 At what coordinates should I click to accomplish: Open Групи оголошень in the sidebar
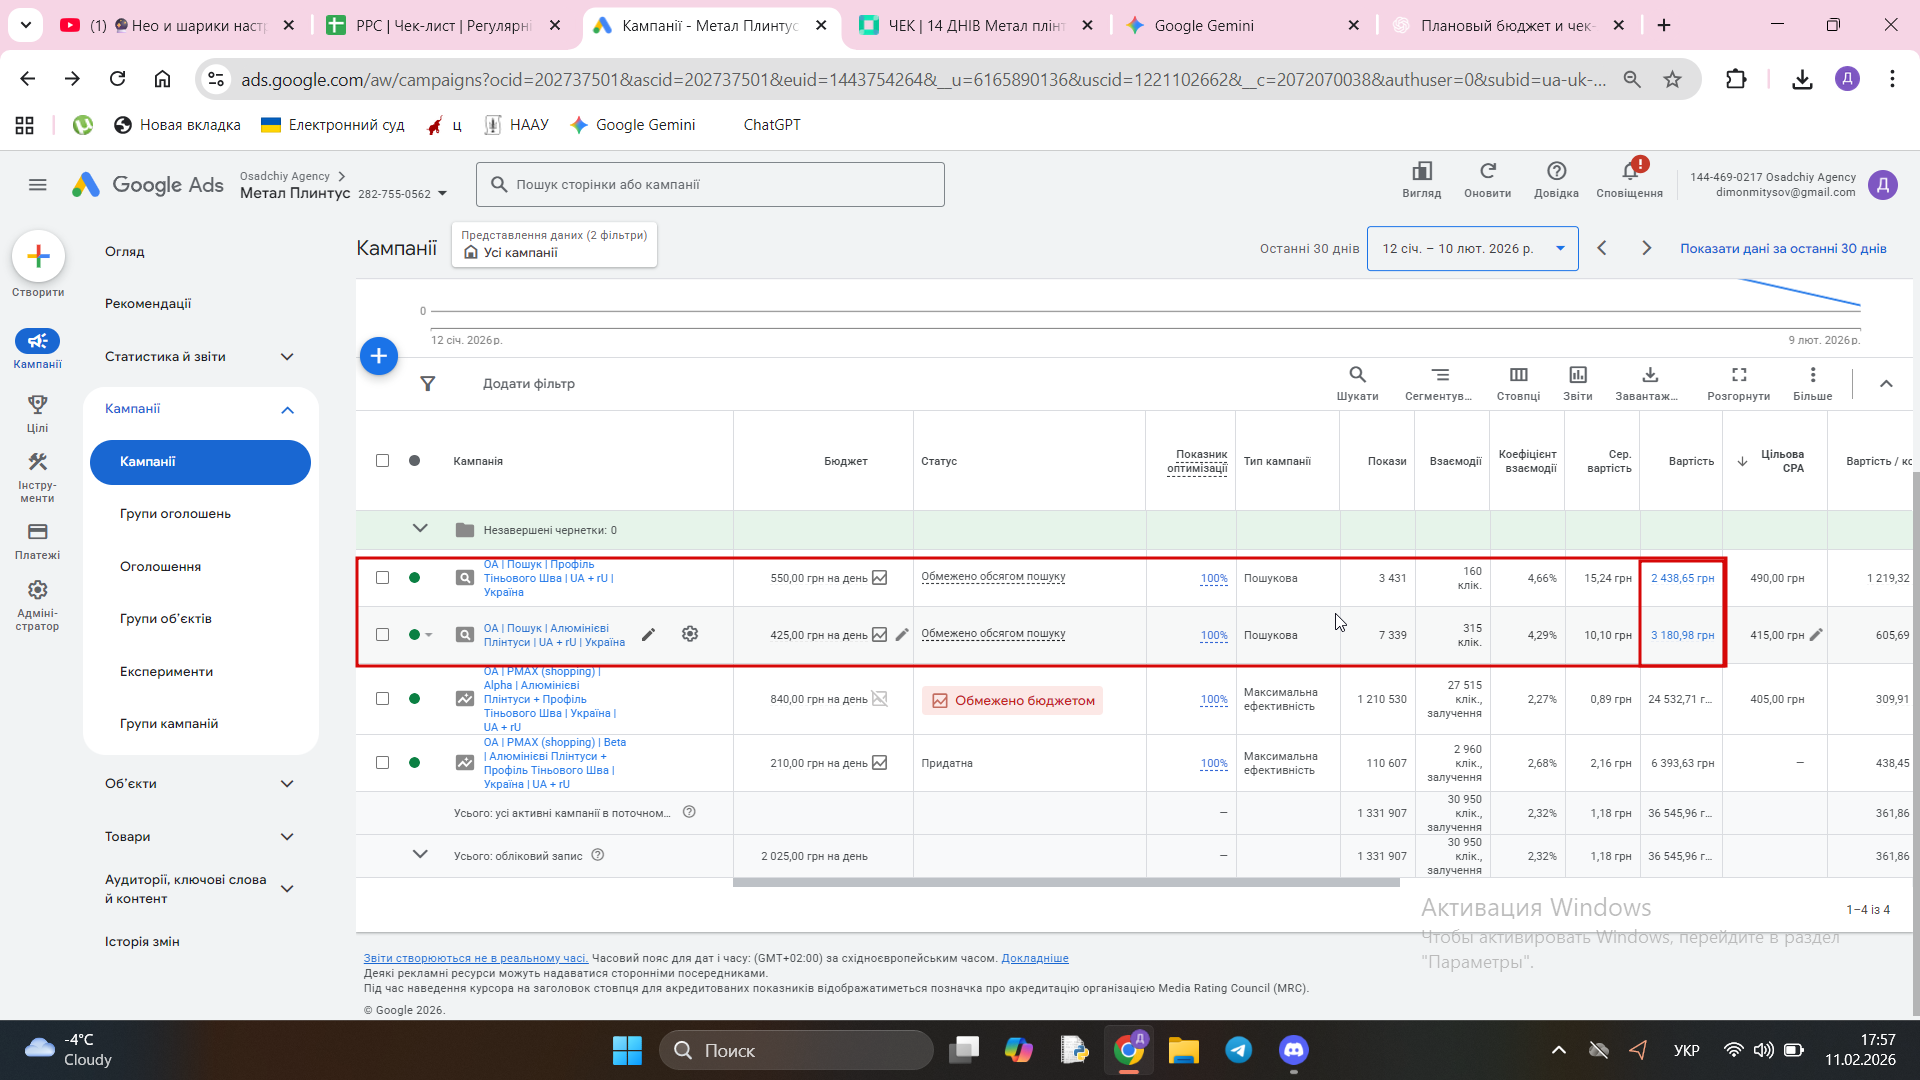coord(175,514)
